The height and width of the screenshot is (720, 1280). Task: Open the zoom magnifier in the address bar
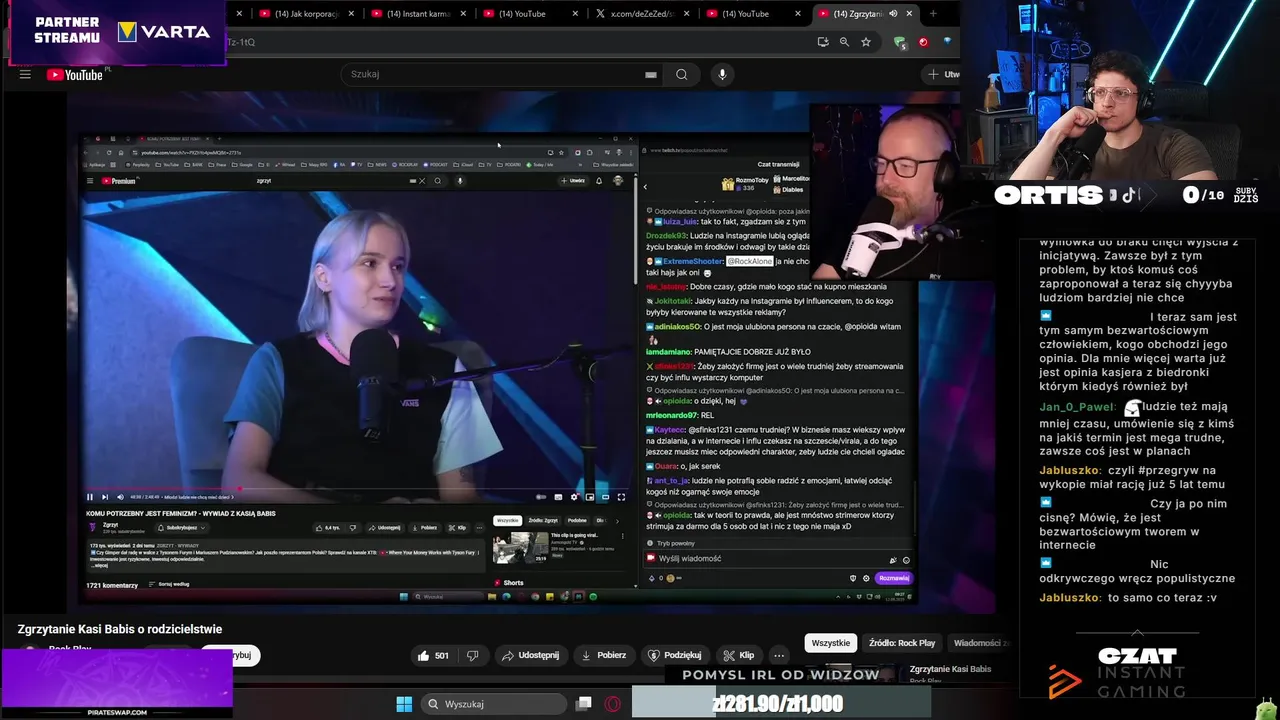click(x=844, y=42)
